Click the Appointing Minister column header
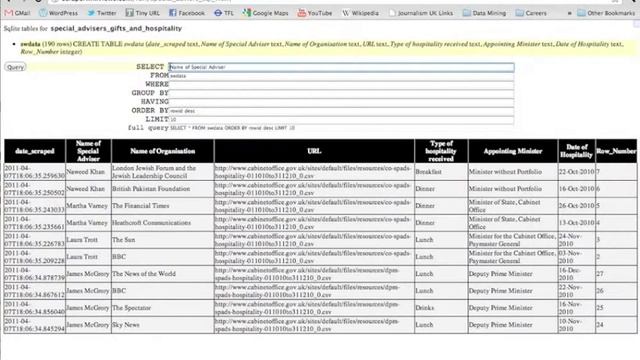640x360 pixels. point(513,151)
